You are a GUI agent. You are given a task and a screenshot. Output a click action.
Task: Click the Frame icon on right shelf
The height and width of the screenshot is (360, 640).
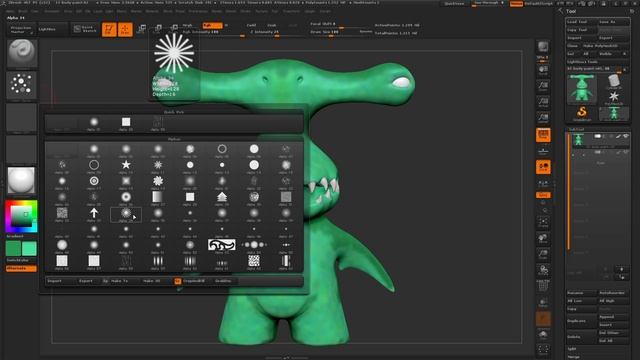point(543,223)
